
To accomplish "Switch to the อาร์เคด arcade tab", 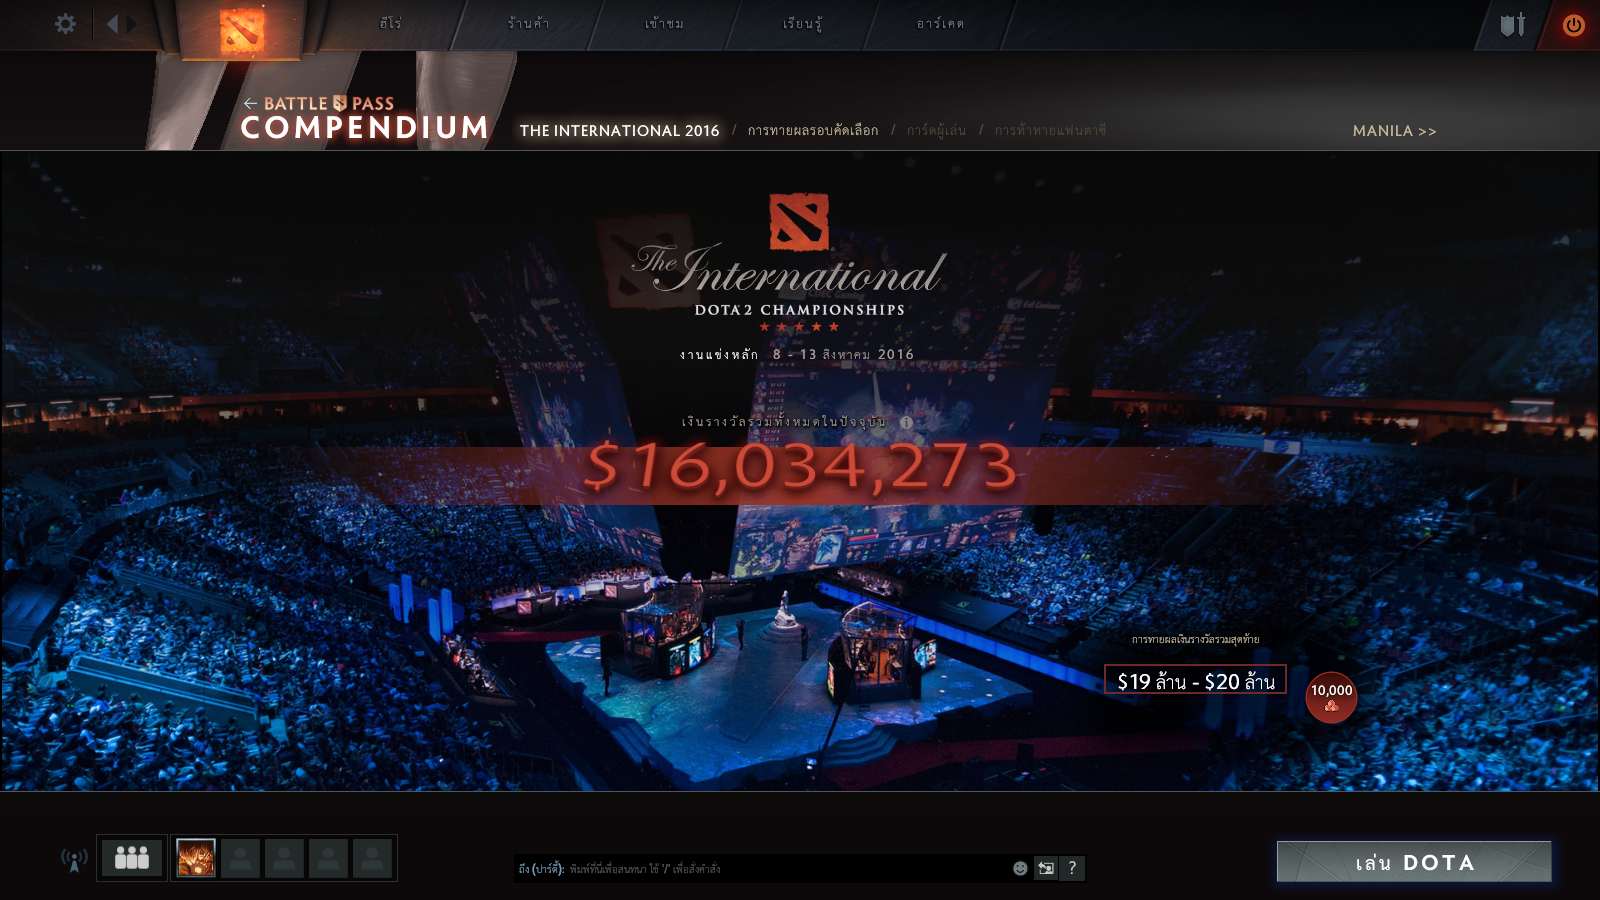I will point(940,23).
